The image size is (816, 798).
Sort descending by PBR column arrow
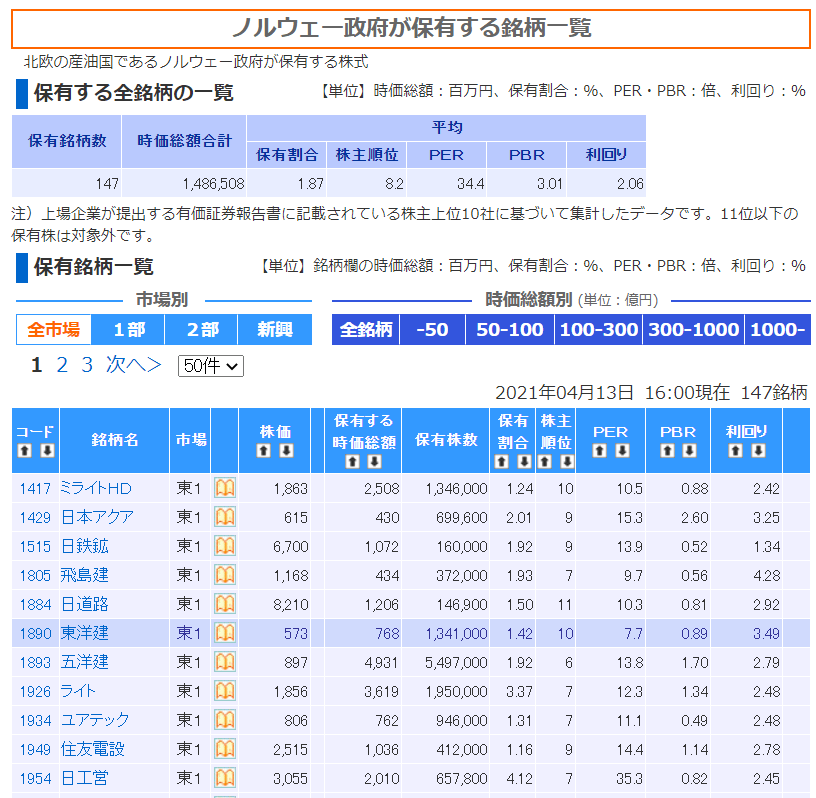[x=690, y=451]
